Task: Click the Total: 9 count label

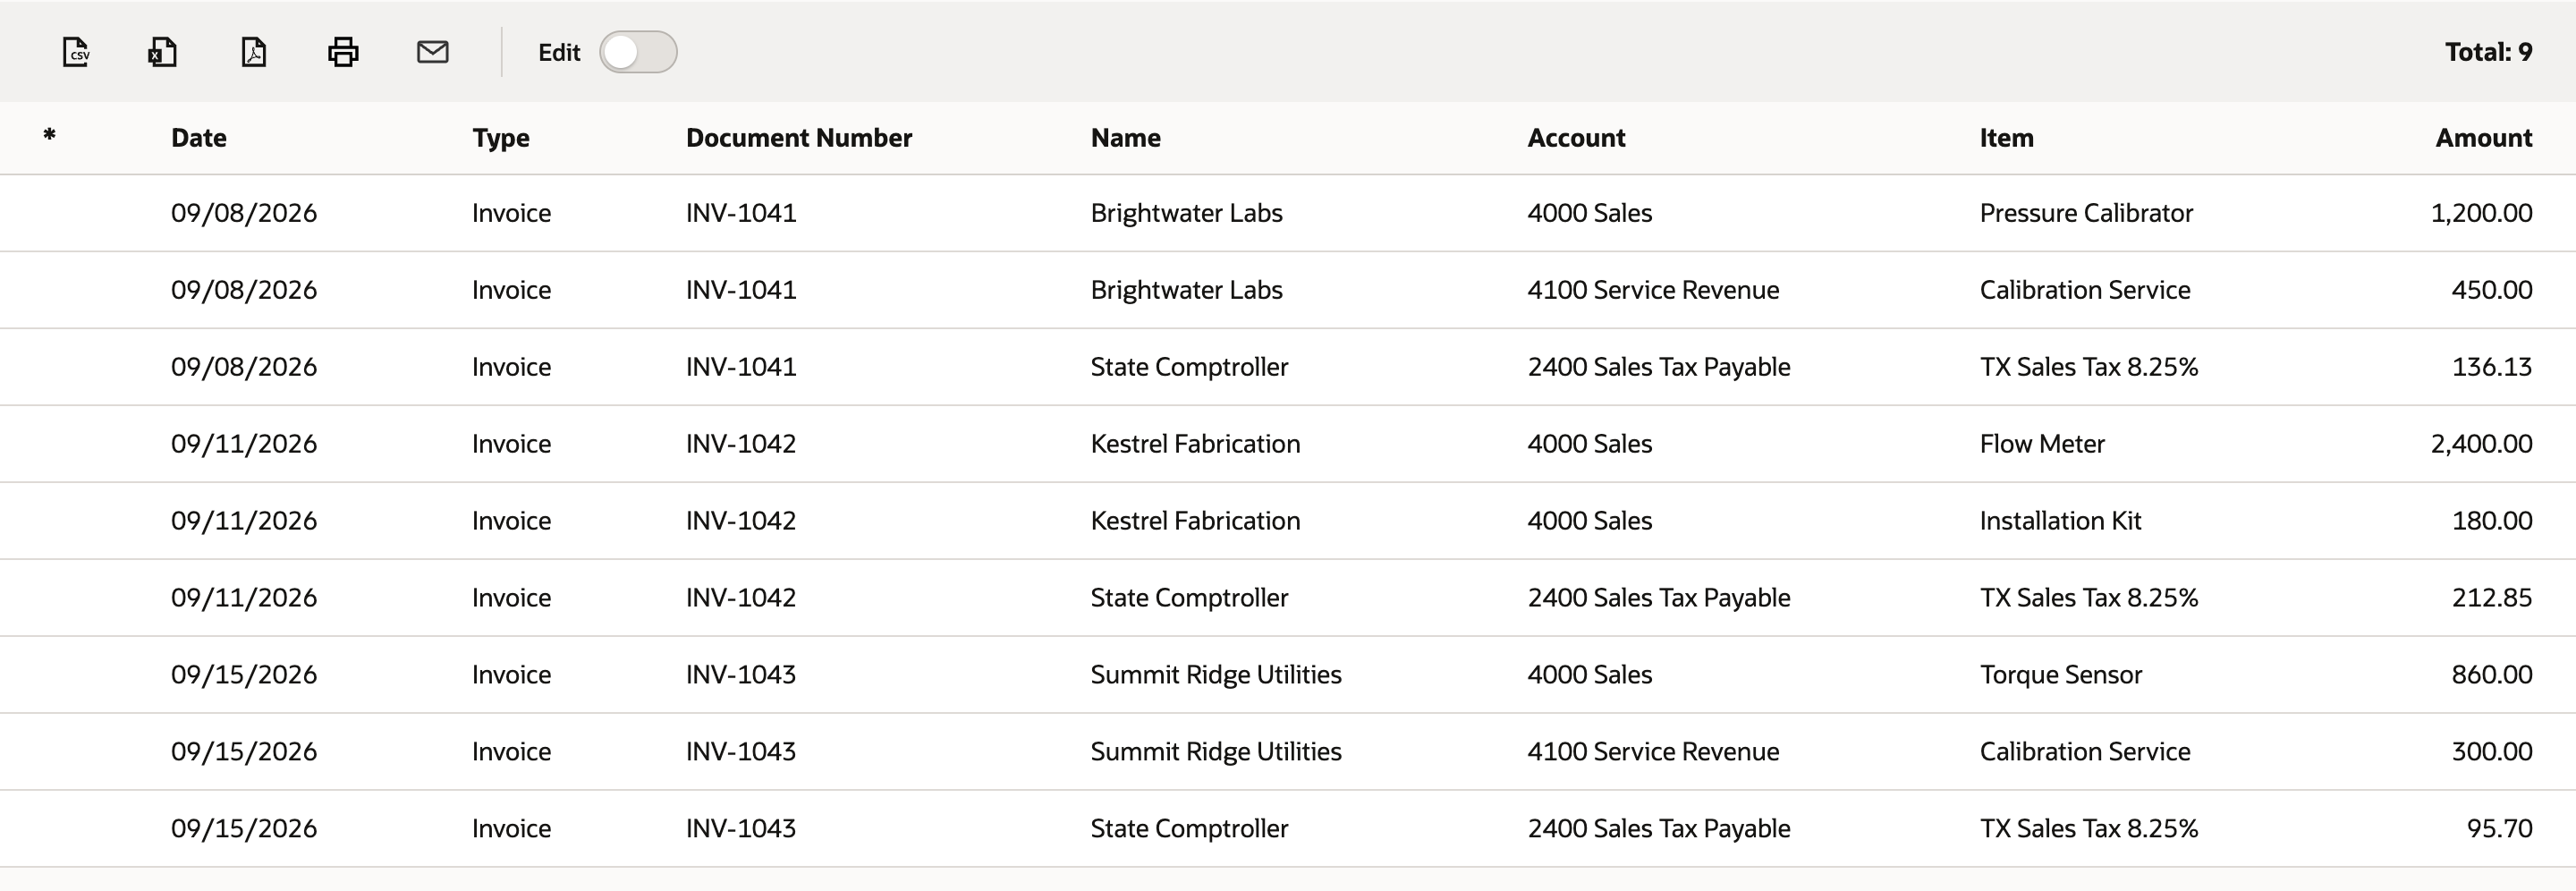Action: (x=2488, y=52)
